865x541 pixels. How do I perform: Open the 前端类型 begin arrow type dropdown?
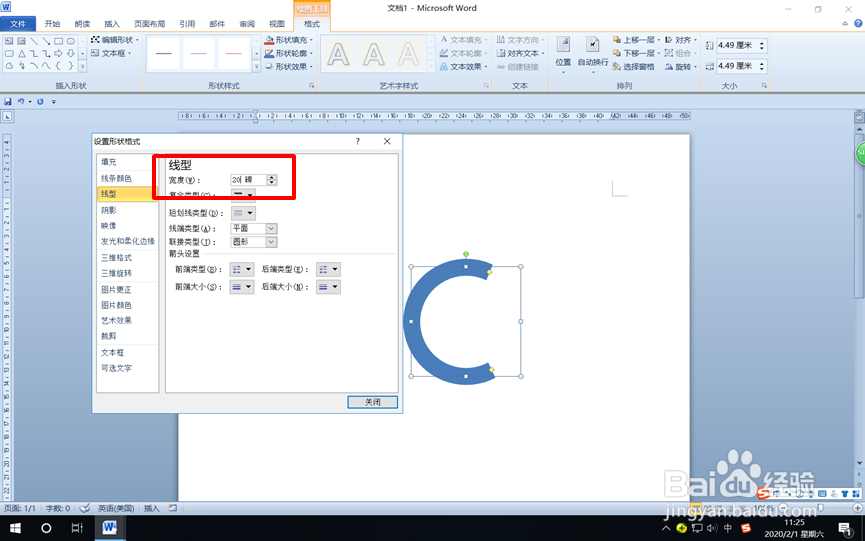tap(242, 269)
